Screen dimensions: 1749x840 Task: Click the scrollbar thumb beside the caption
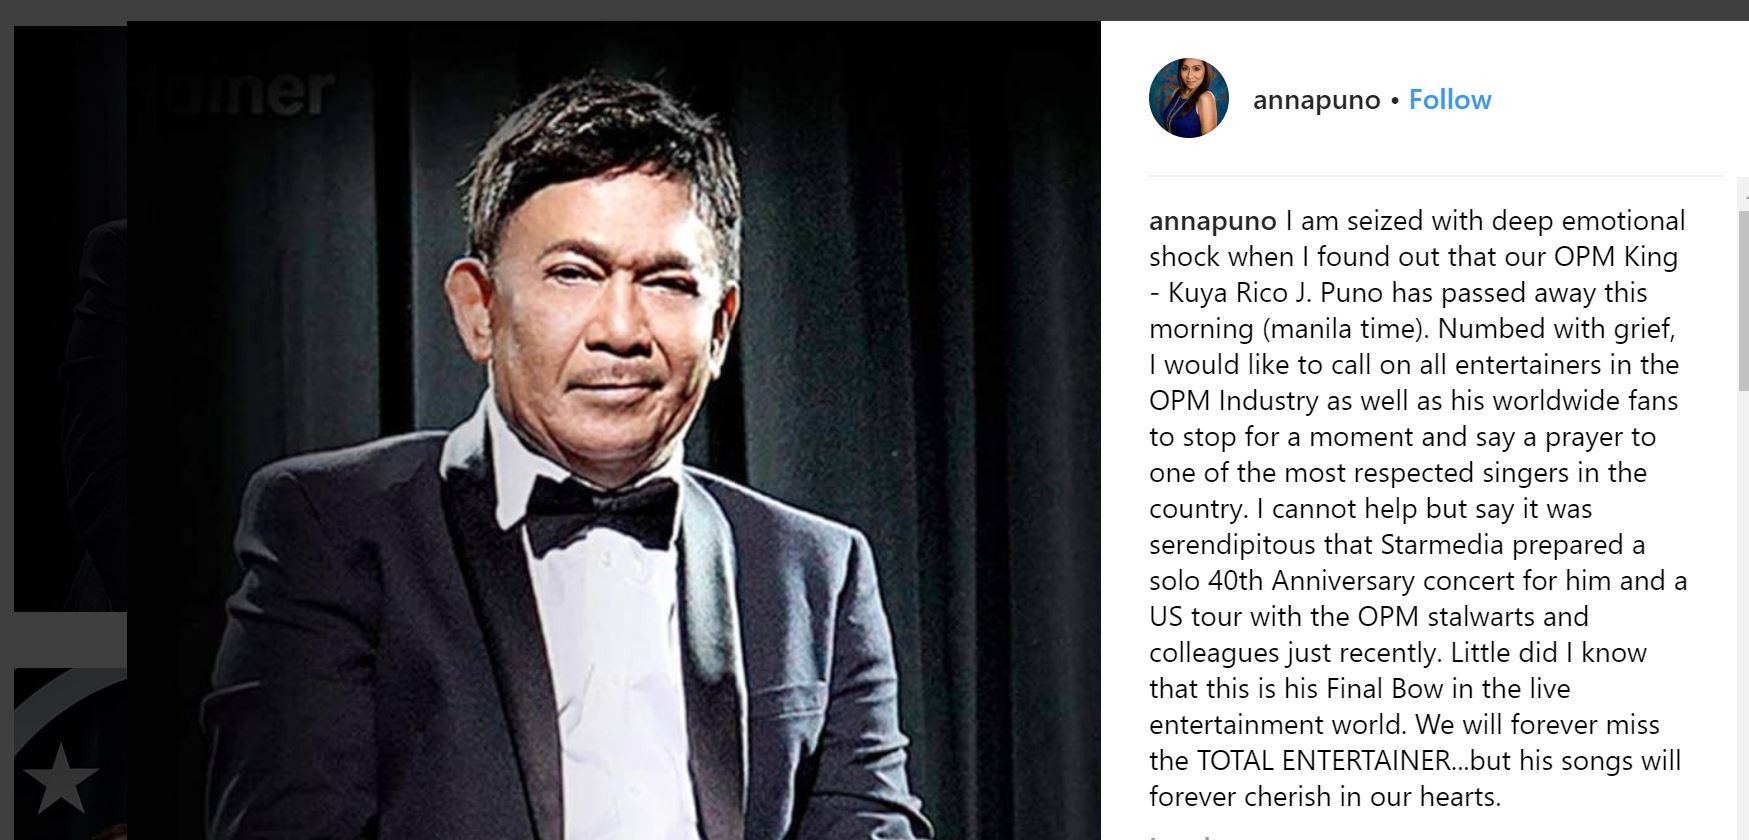coord(1744,300)
